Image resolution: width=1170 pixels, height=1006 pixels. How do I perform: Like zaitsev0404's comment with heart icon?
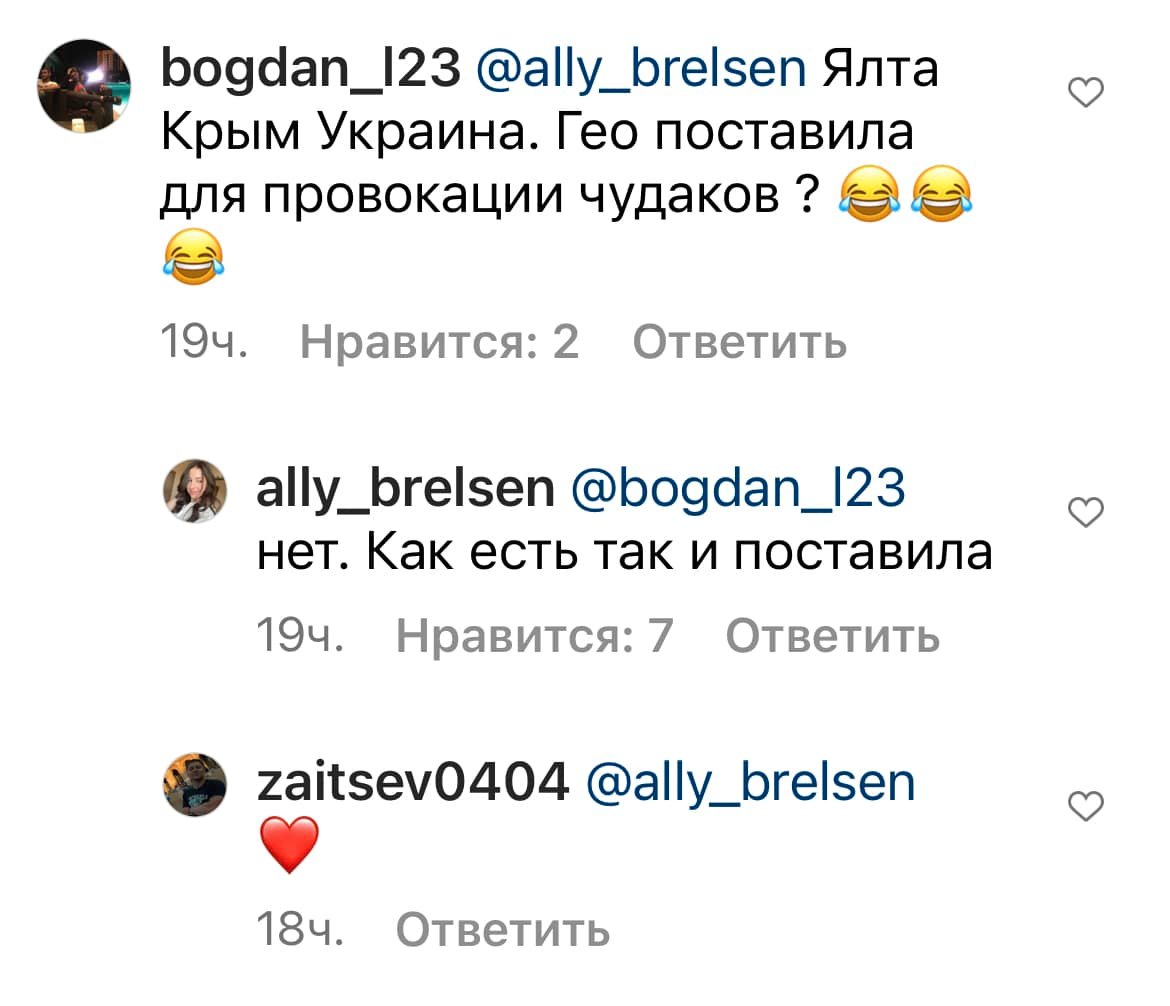click(1086, 806)
